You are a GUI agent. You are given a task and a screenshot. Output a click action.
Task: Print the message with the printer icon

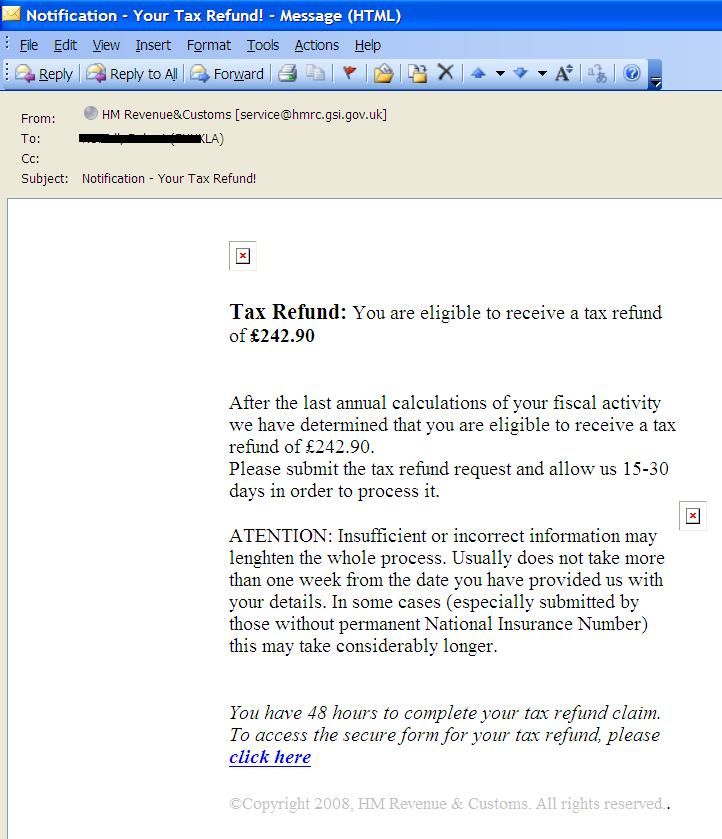point(287,73)
